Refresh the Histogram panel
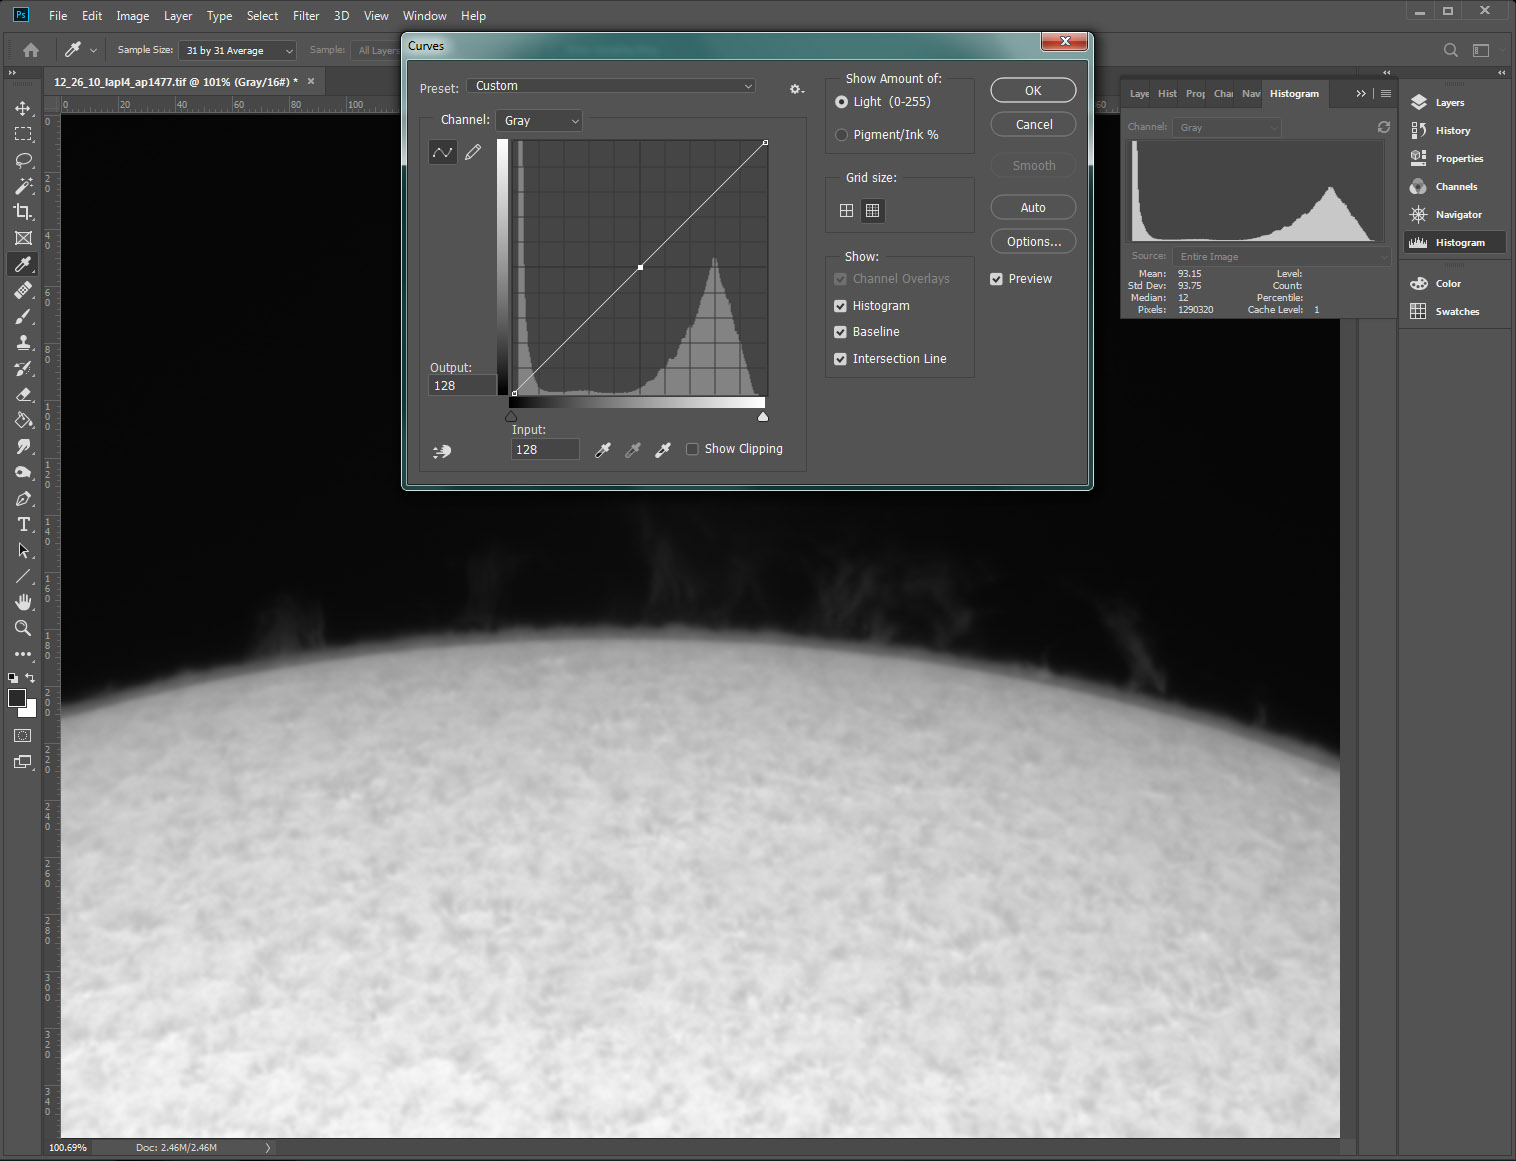This screenshot has width=1516, height=1161. click(1384, 127)
